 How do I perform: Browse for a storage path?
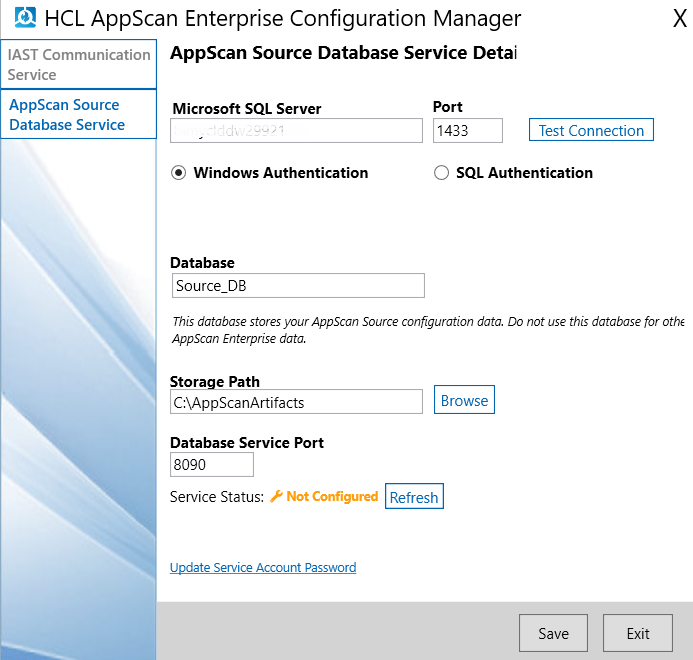point(464,401)
